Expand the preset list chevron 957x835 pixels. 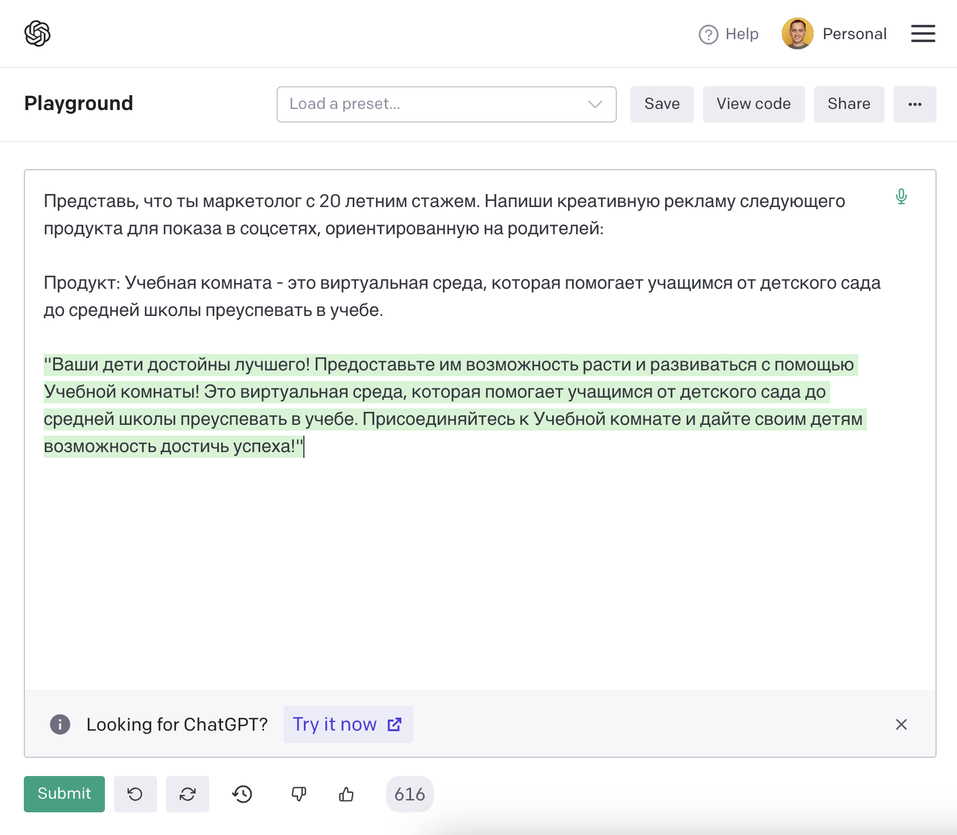597,104
